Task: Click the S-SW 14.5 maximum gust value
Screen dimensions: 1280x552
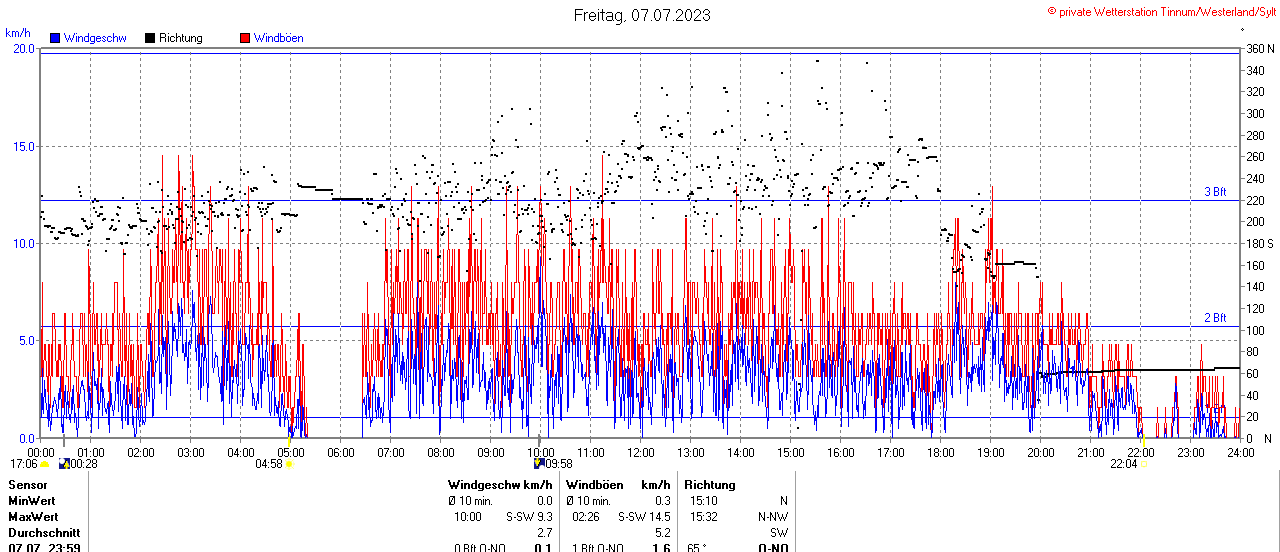Action: pos(644,517)
